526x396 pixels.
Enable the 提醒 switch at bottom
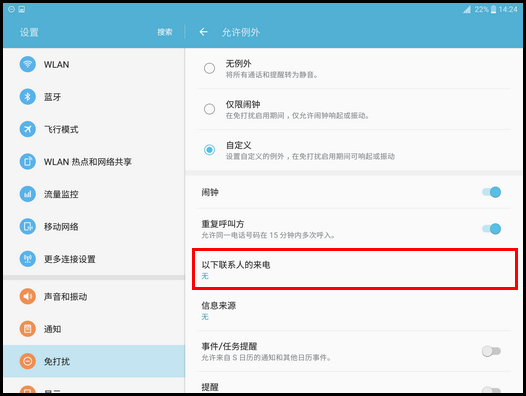491,390
